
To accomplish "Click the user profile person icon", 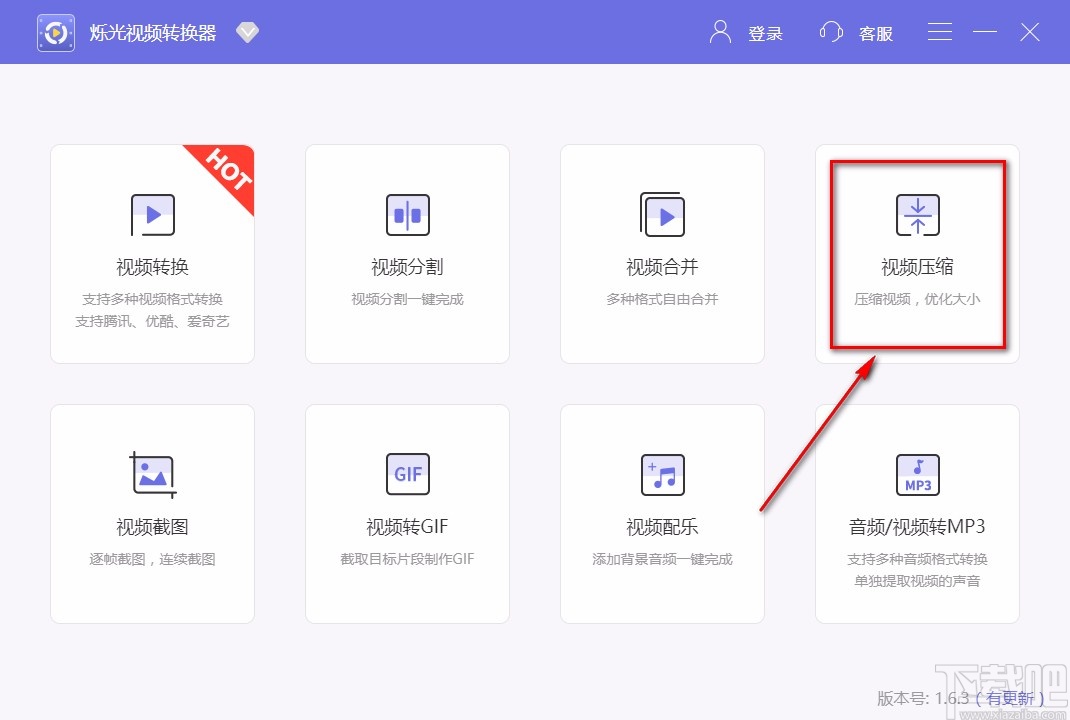I will 718,31.
